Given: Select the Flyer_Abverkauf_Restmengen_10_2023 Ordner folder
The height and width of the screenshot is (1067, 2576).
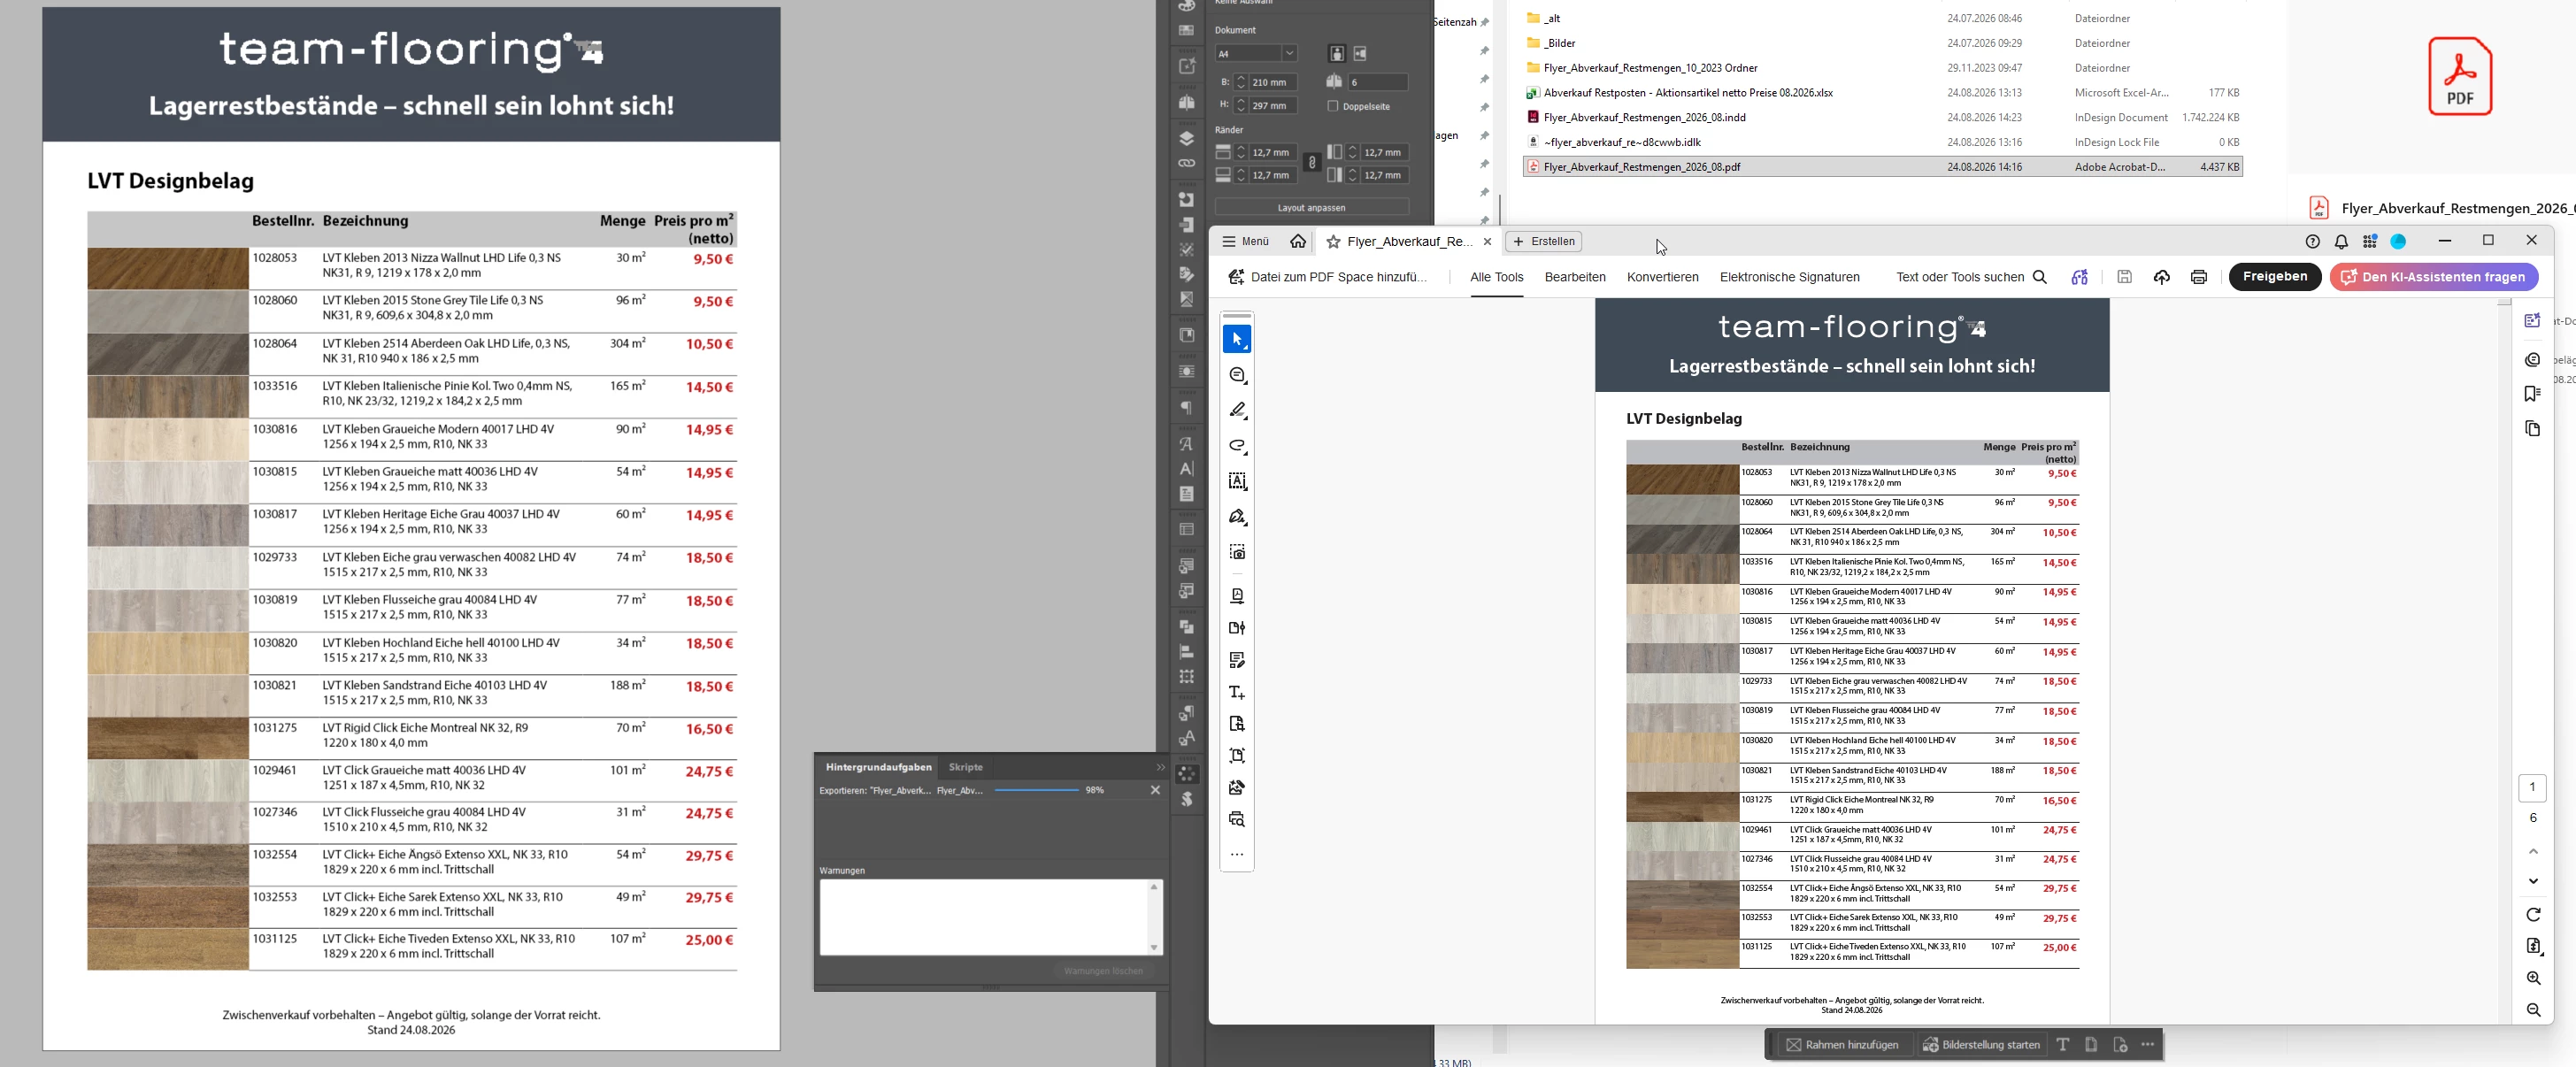Looking at the screenshot, I should 1882,68.
